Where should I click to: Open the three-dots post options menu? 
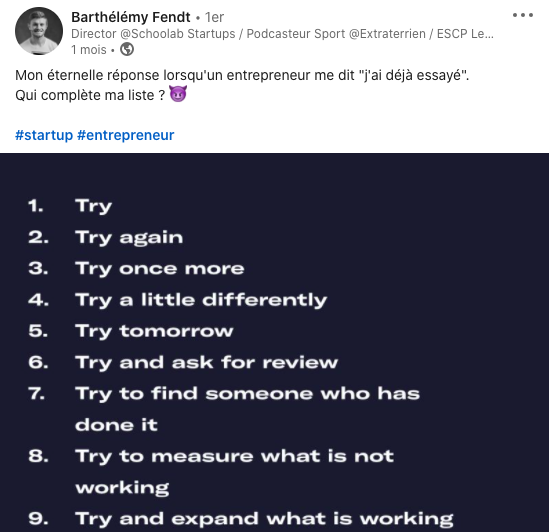click(x=523, y=15)
